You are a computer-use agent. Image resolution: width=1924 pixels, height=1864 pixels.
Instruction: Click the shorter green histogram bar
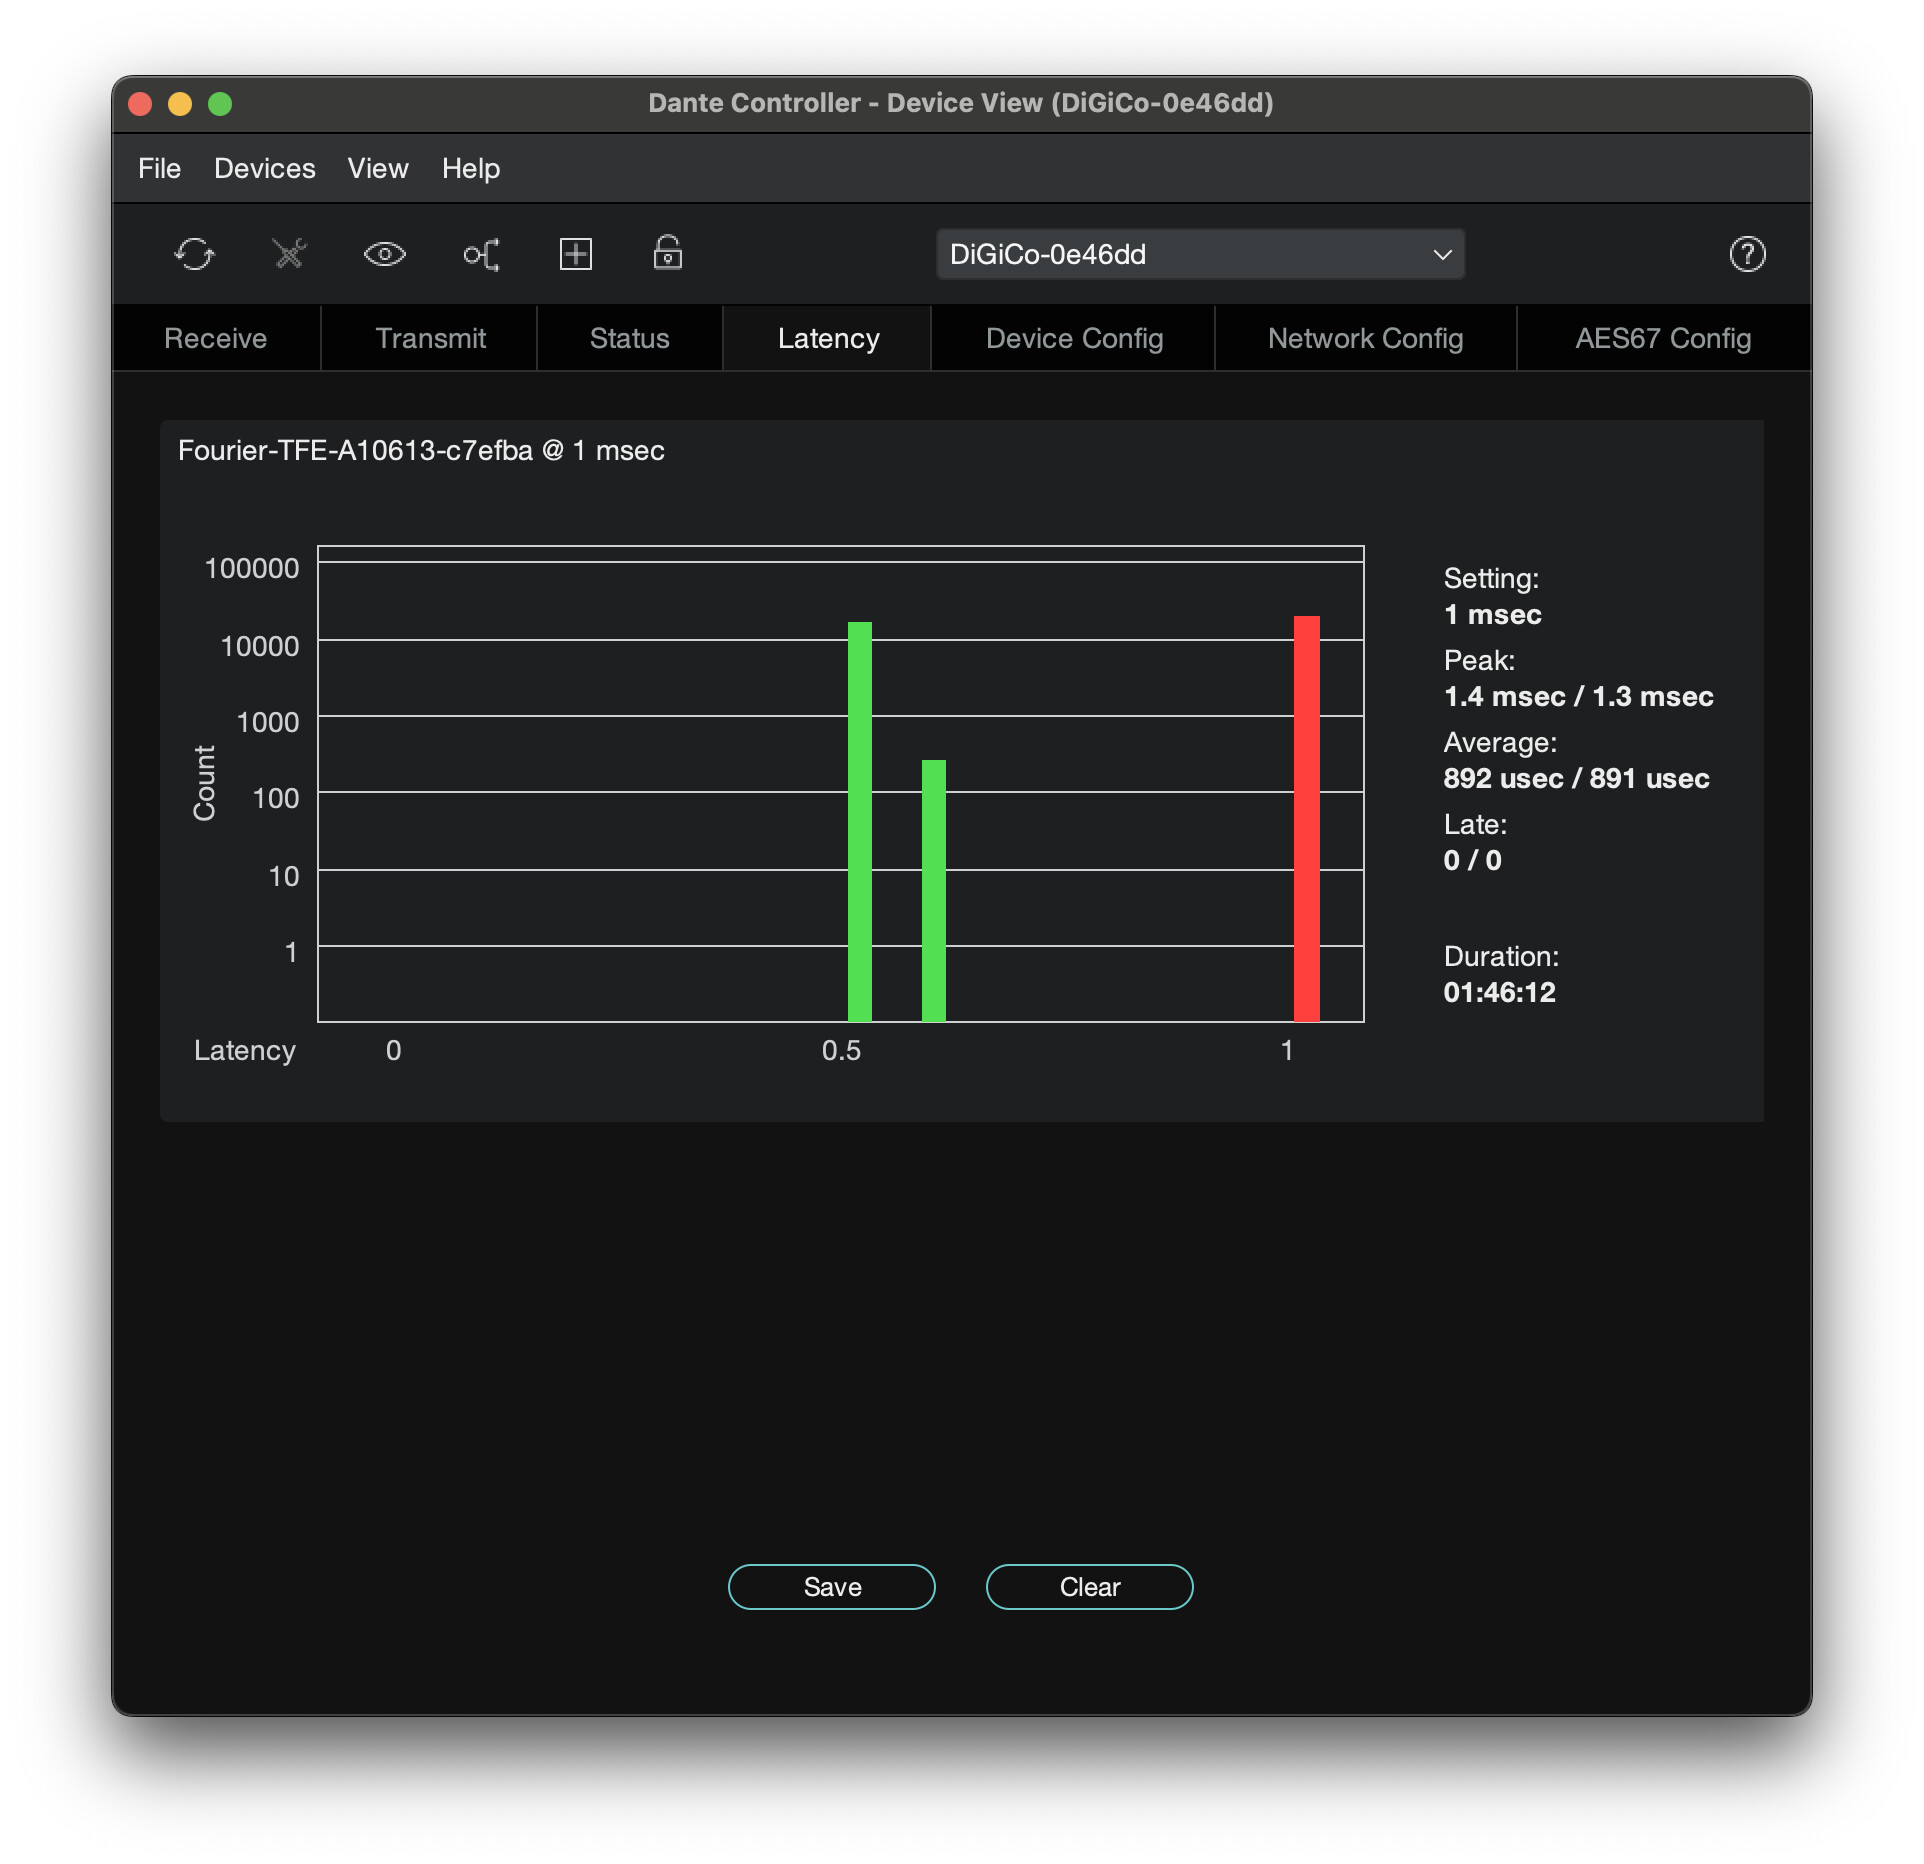[x=934, y=890]
